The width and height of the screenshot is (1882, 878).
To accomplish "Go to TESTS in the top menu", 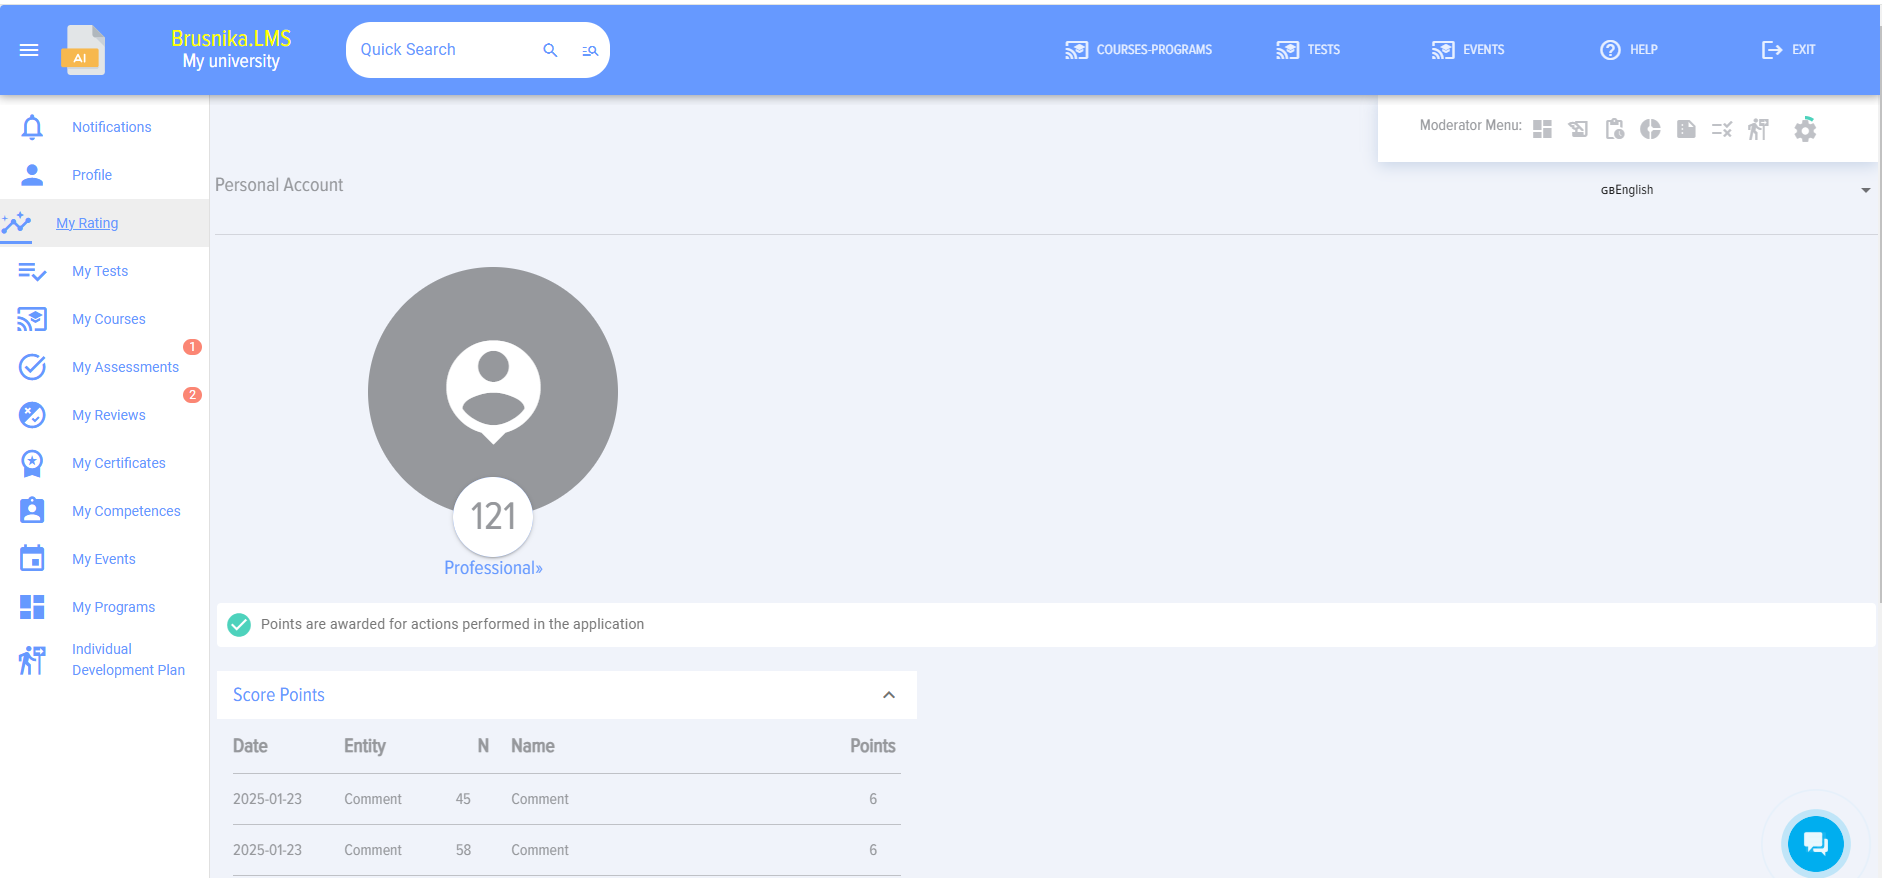I will point(1308,50).
